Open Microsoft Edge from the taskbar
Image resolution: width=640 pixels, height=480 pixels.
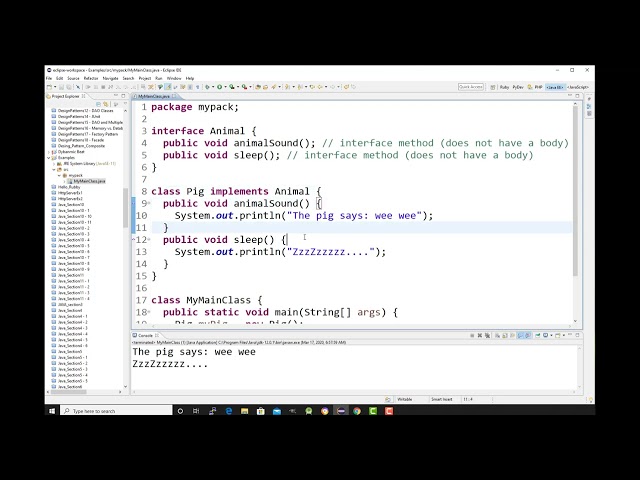(229, 411)
